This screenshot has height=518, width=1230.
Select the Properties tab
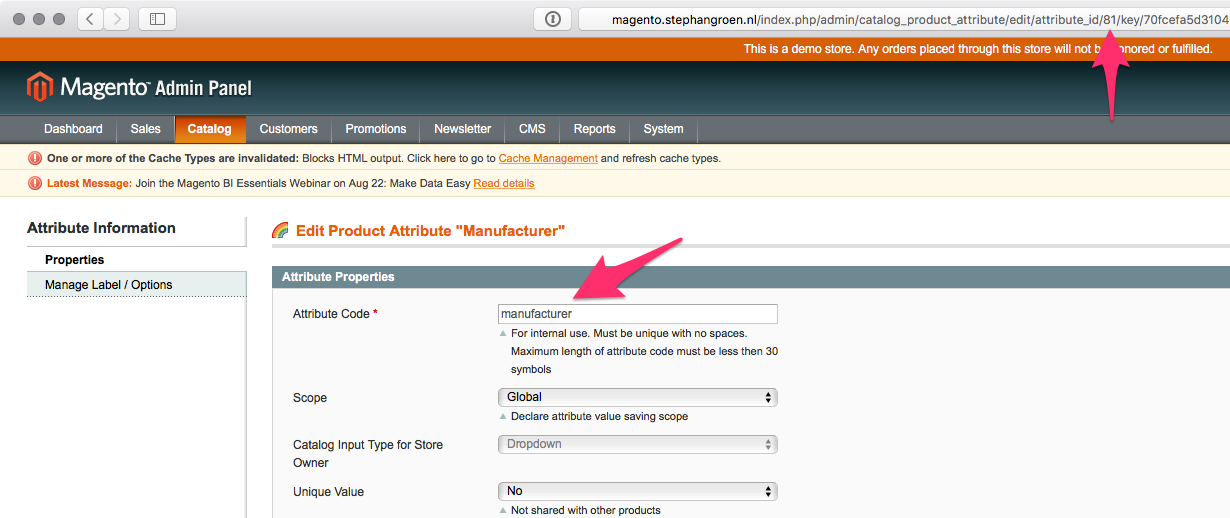[136, 260]
